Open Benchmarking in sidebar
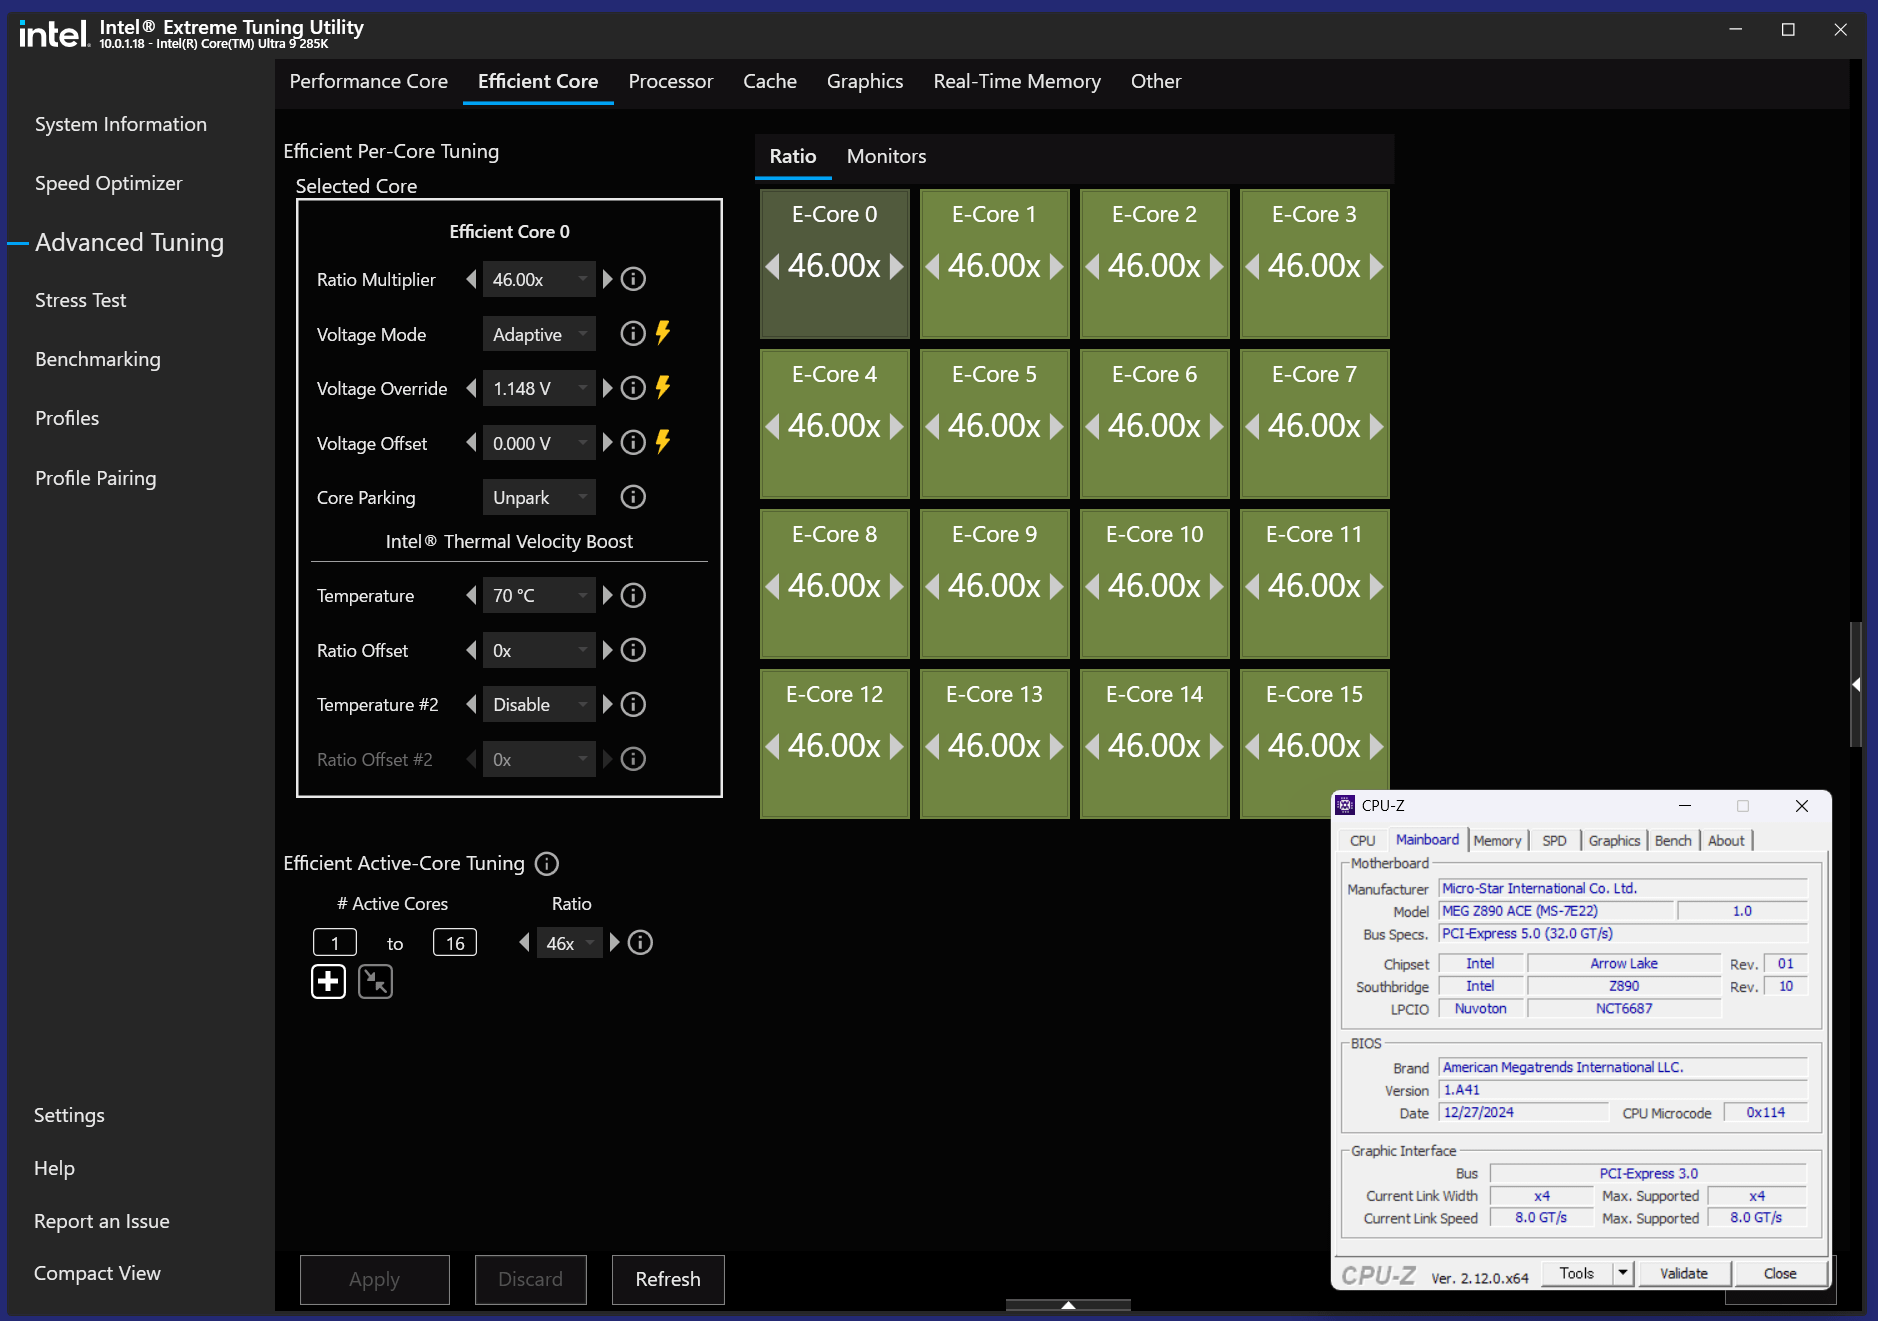1878x1321 pixels. pyautogui.click(x=98, y=359)
